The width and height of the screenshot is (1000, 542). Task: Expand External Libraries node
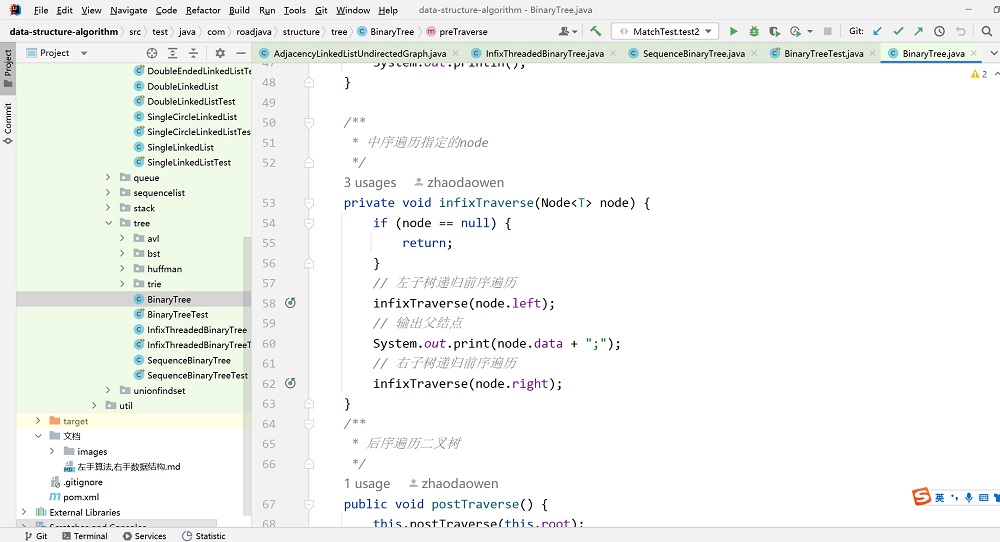tap(24, 512)
